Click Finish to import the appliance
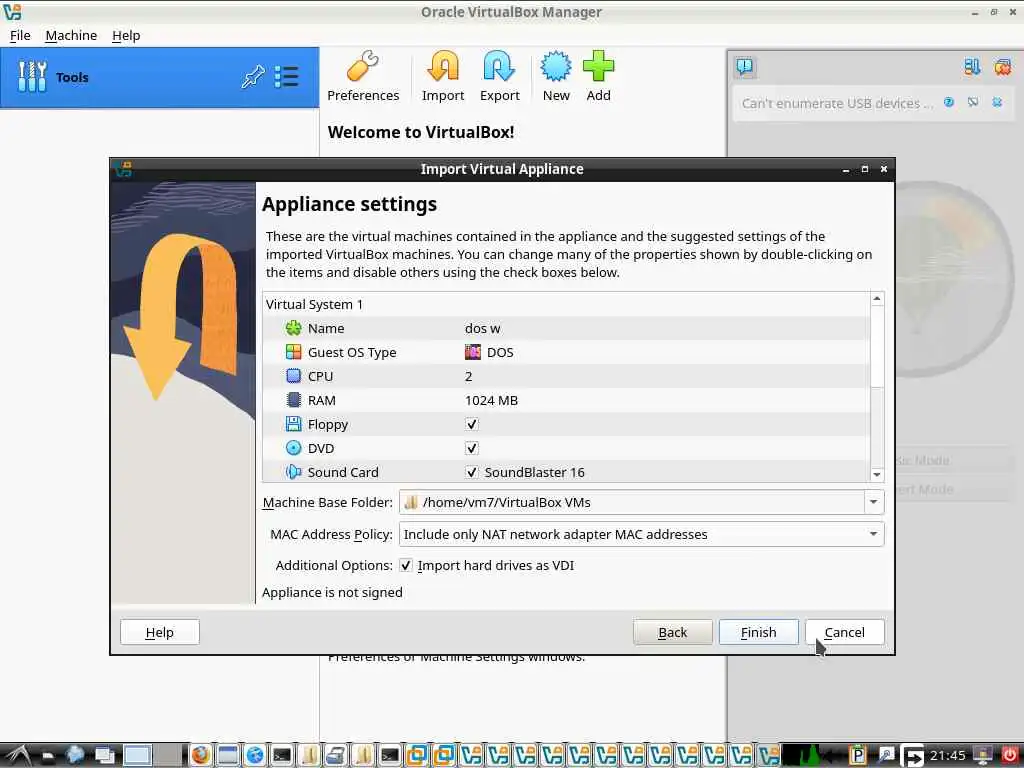1024x768 pixels. click(758, 632)
